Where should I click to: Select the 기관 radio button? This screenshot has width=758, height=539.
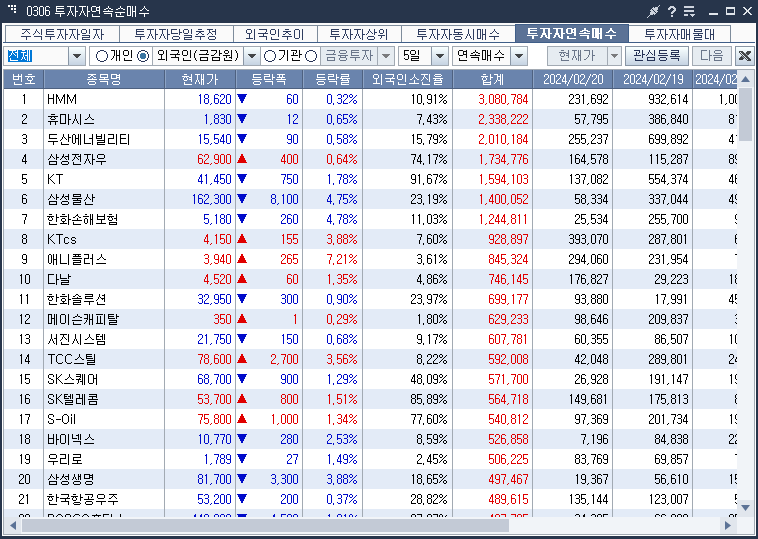[270, 56]
